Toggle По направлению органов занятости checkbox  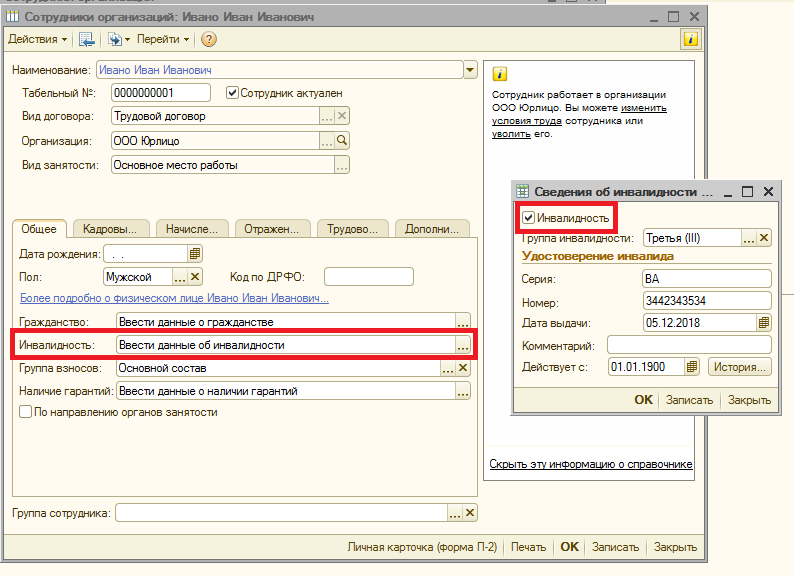25,411
